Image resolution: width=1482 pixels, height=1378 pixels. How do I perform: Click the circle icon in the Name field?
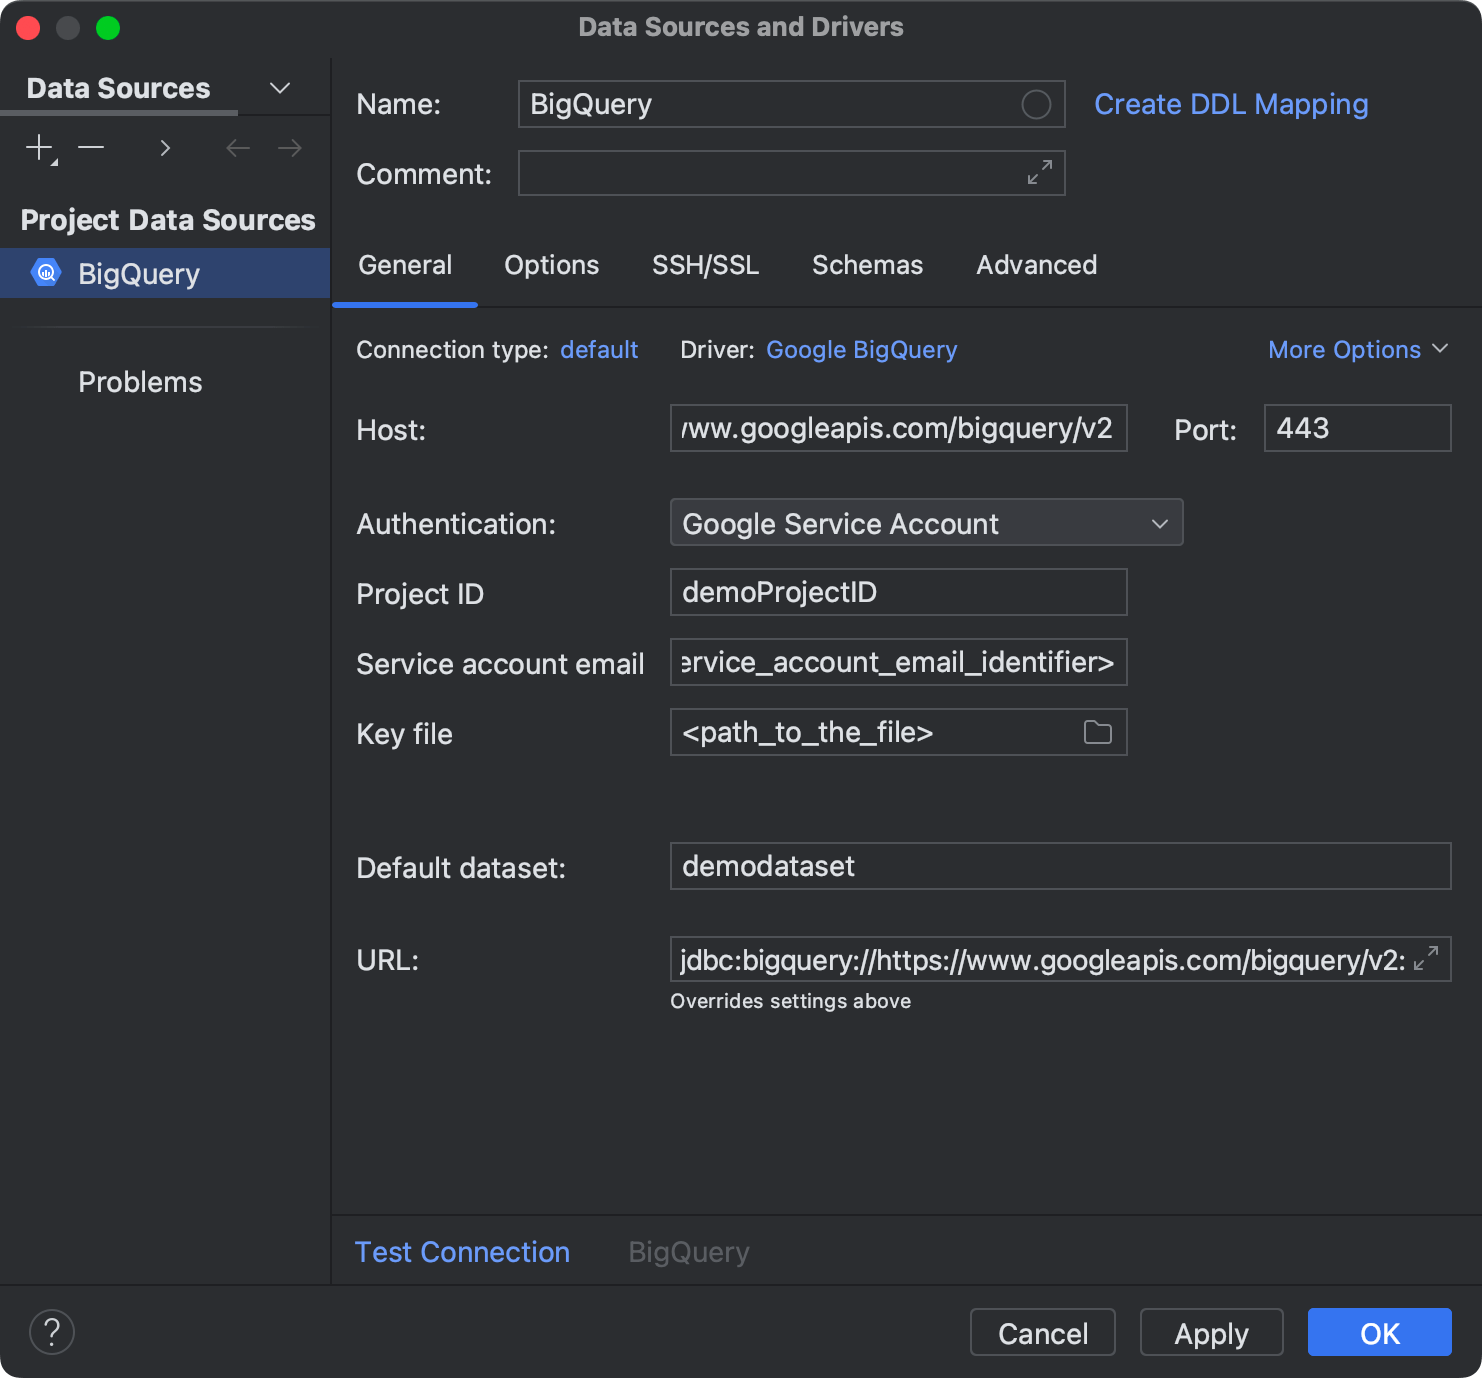click(x=1037, y=104)
